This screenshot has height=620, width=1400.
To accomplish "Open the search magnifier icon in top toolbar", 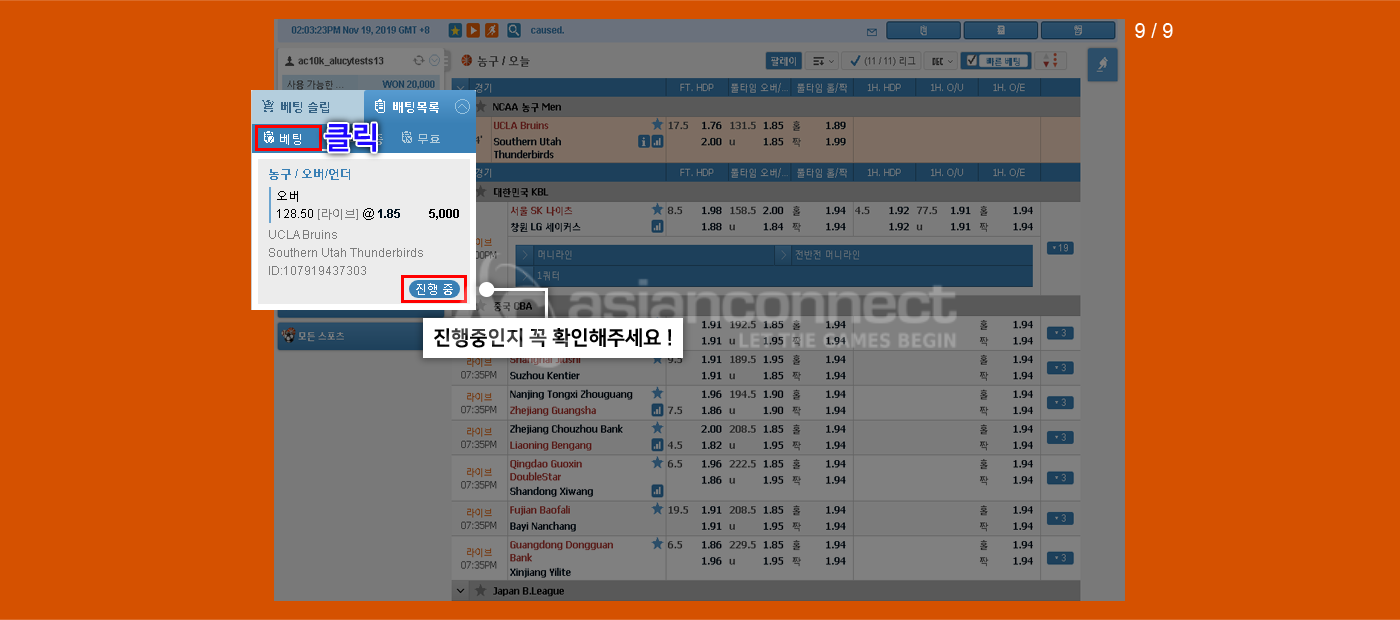I will point(514,30).
